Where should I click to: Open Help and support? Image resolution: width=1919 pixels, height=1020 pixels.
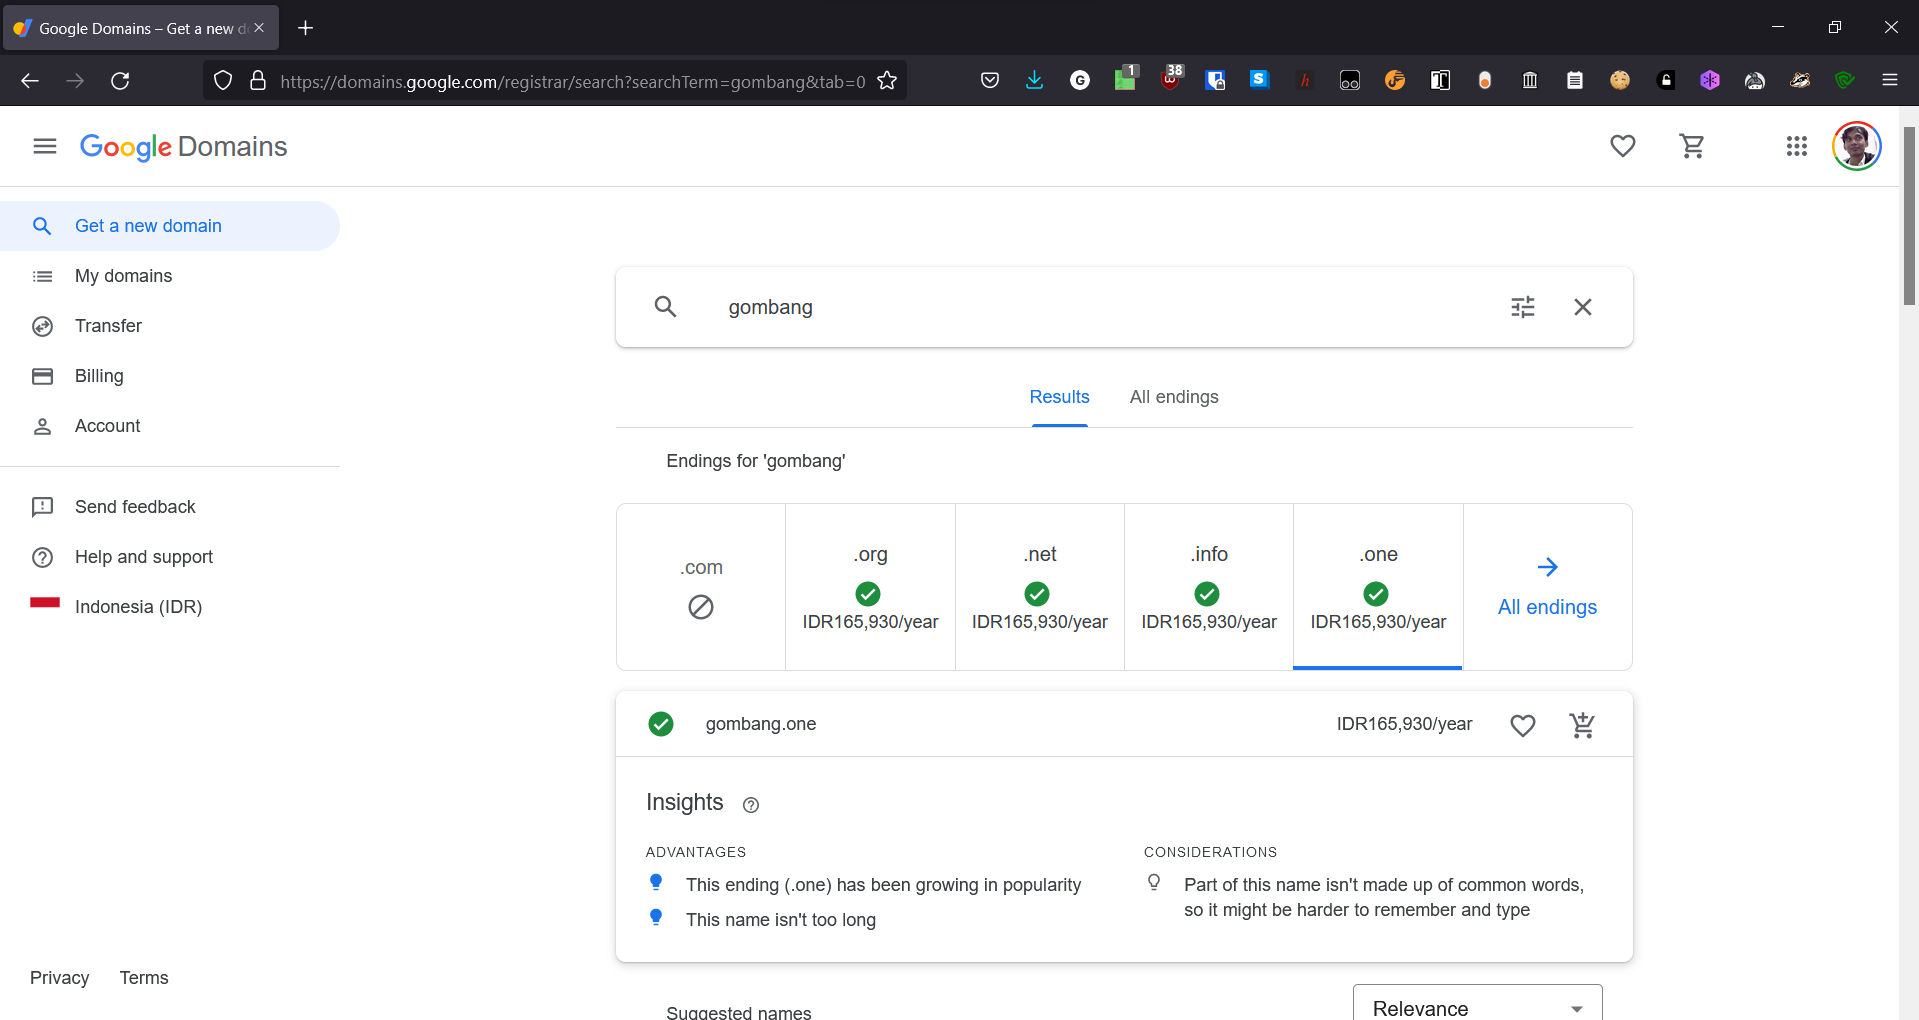point(170,557)
